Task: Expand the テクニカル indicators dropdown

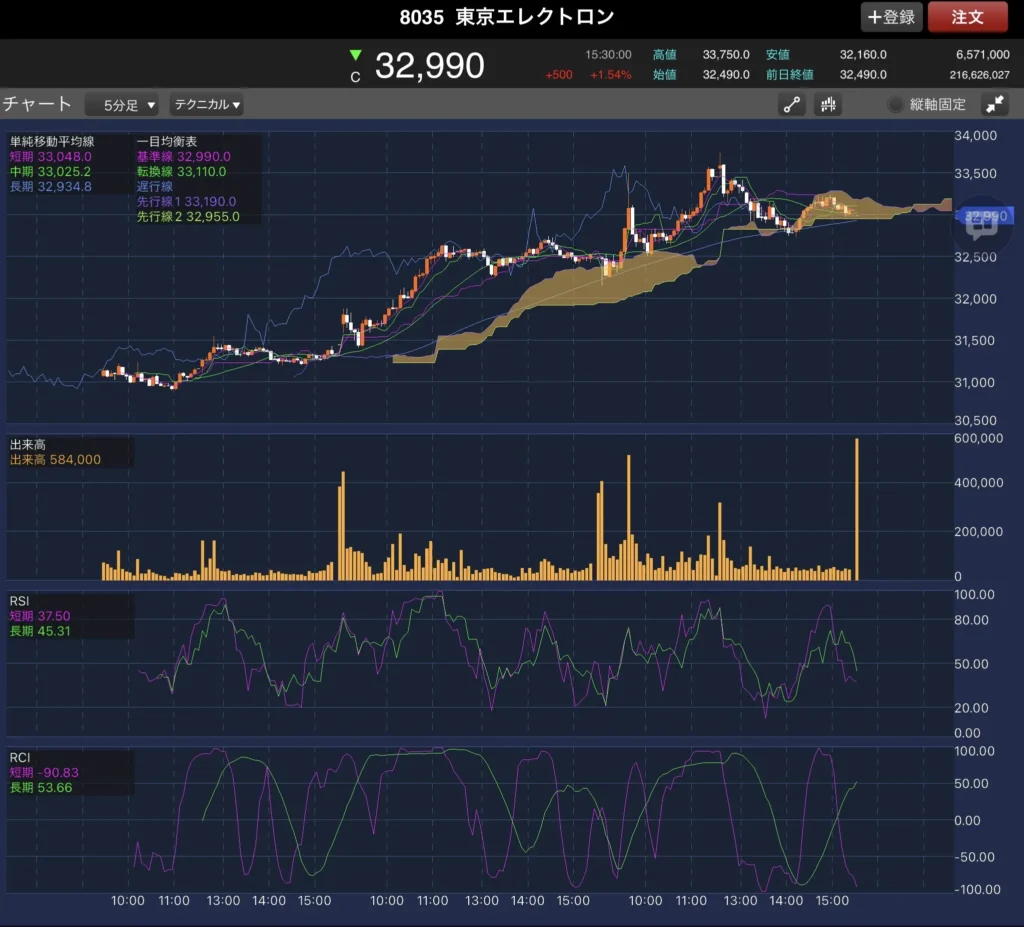Action: (x=207, y=104)
